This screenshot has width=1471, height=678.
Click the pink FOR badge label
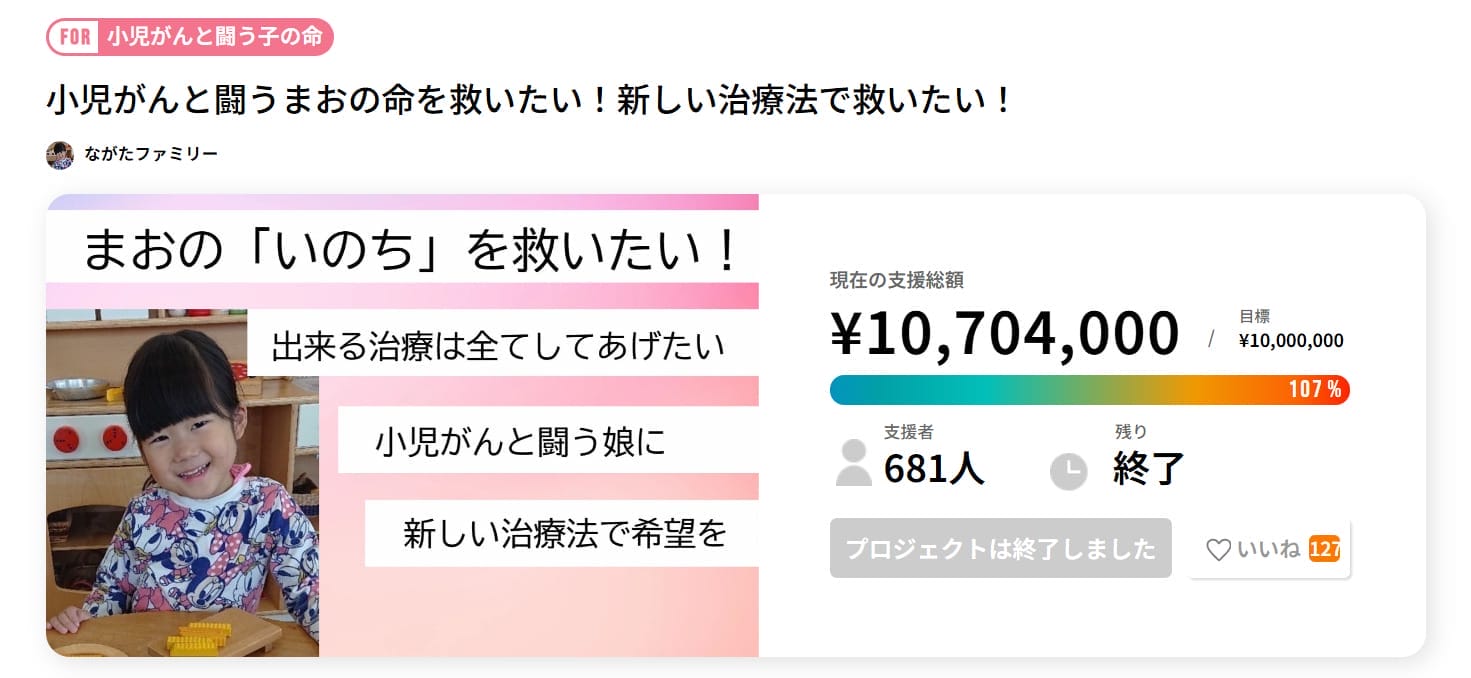pyautogui.click(x=75, y=38)
